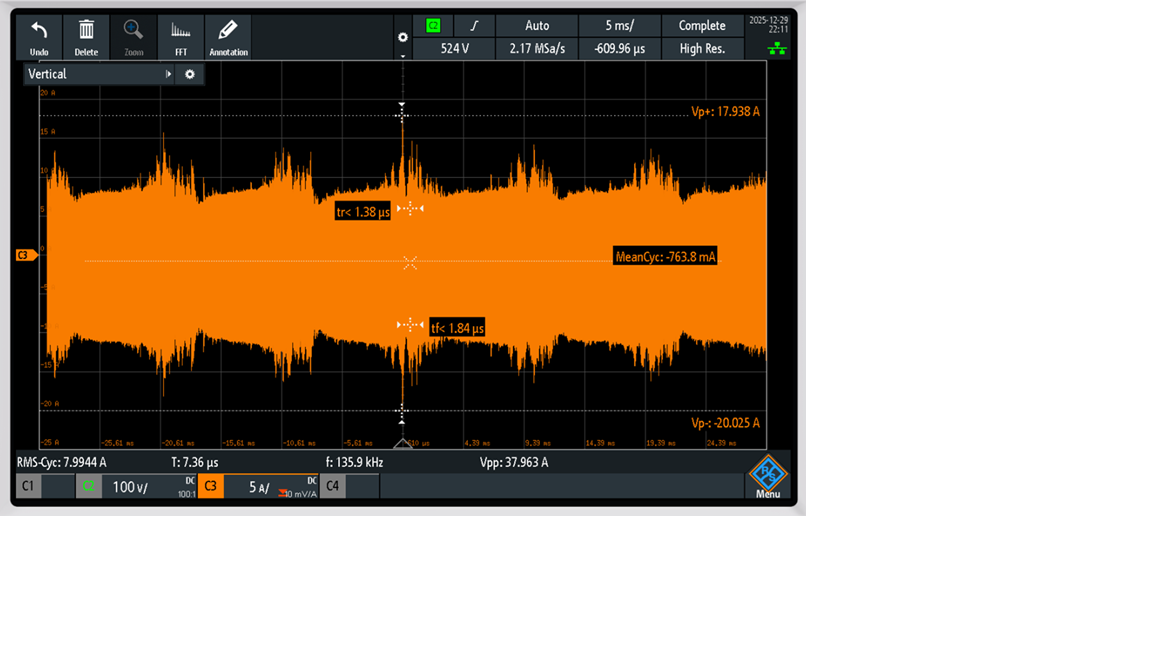This screenshot has width=1152, height=648.
Task: Click the Complete acquisition status button
Action: pyautogui.click(x=702, y=26)
